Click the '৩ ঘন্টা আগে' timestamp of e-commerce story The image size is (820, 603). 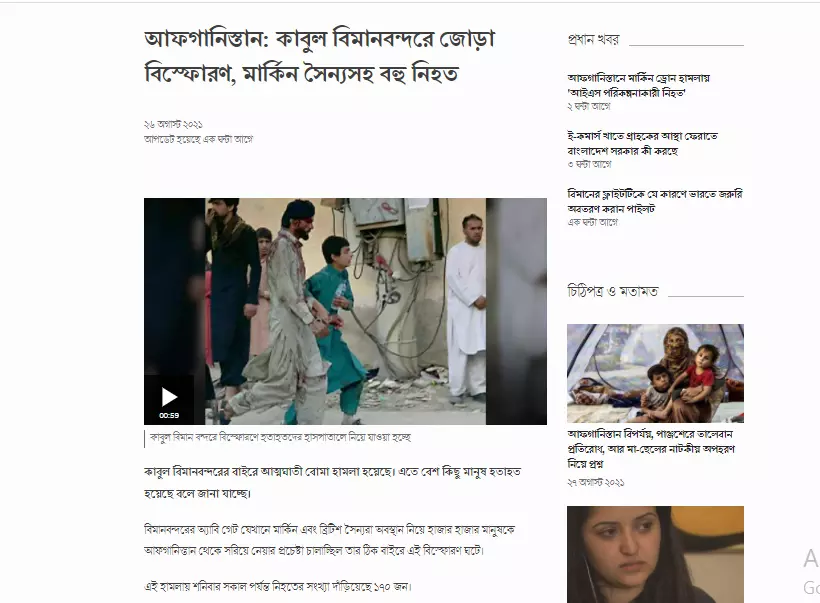[x=589, y=164]
